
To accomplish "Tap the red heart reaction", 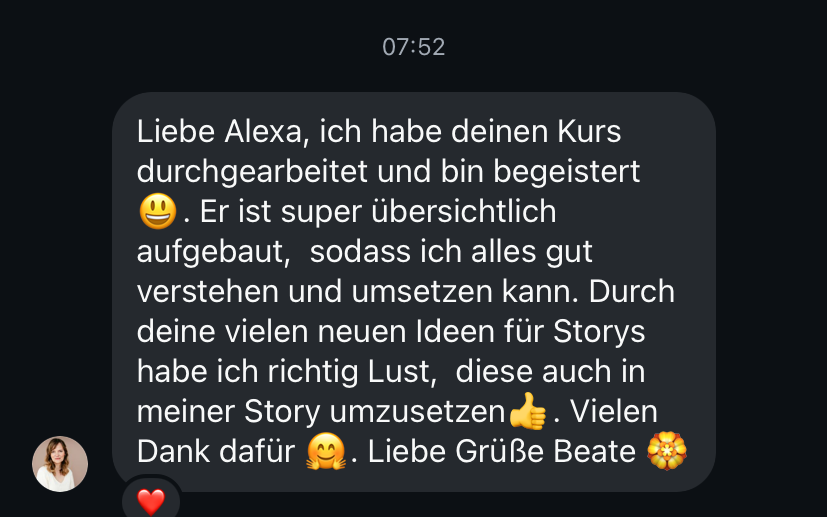I will [151, 502].
